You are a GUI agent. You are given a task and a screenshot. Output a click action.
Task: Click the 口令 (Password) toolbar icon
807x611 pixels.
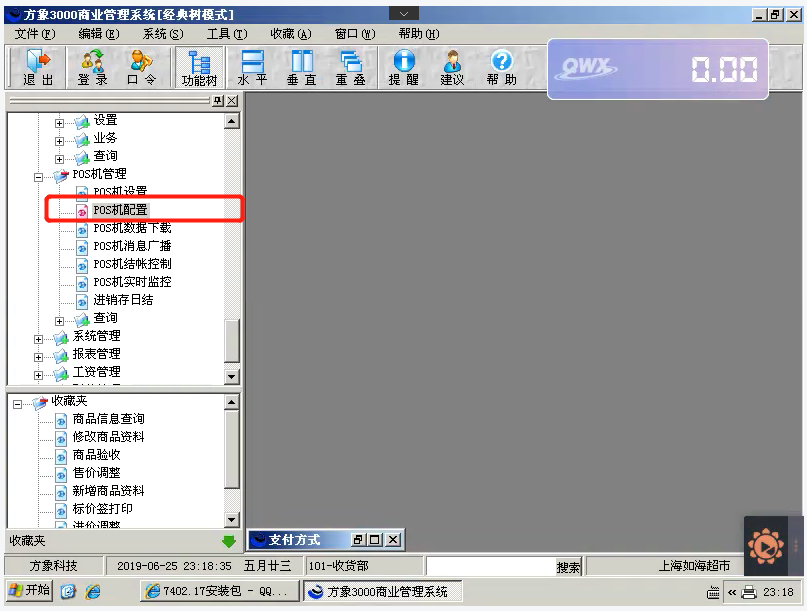coord(141,67)
